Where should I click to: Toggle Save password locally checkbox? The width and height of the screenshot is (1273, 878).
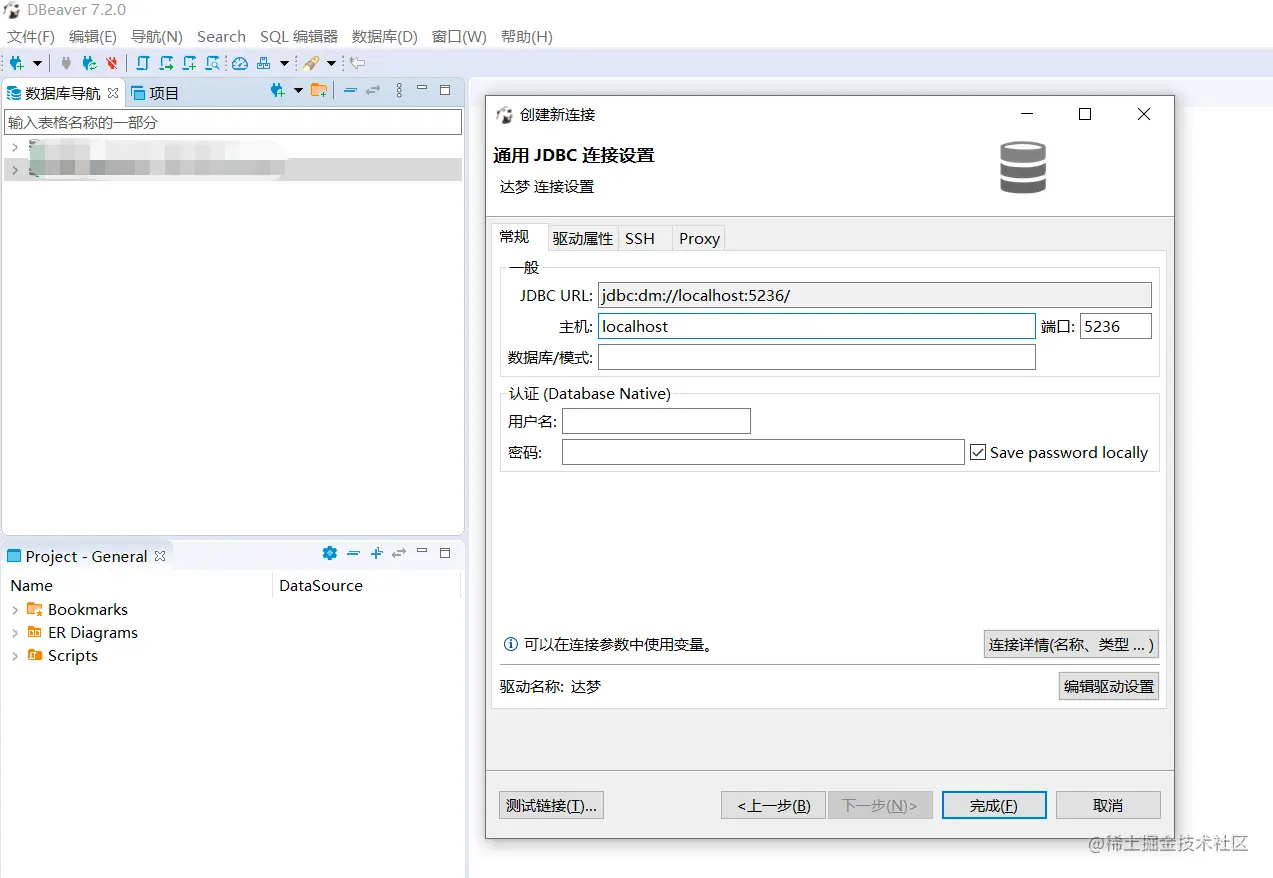click(978, 452)
